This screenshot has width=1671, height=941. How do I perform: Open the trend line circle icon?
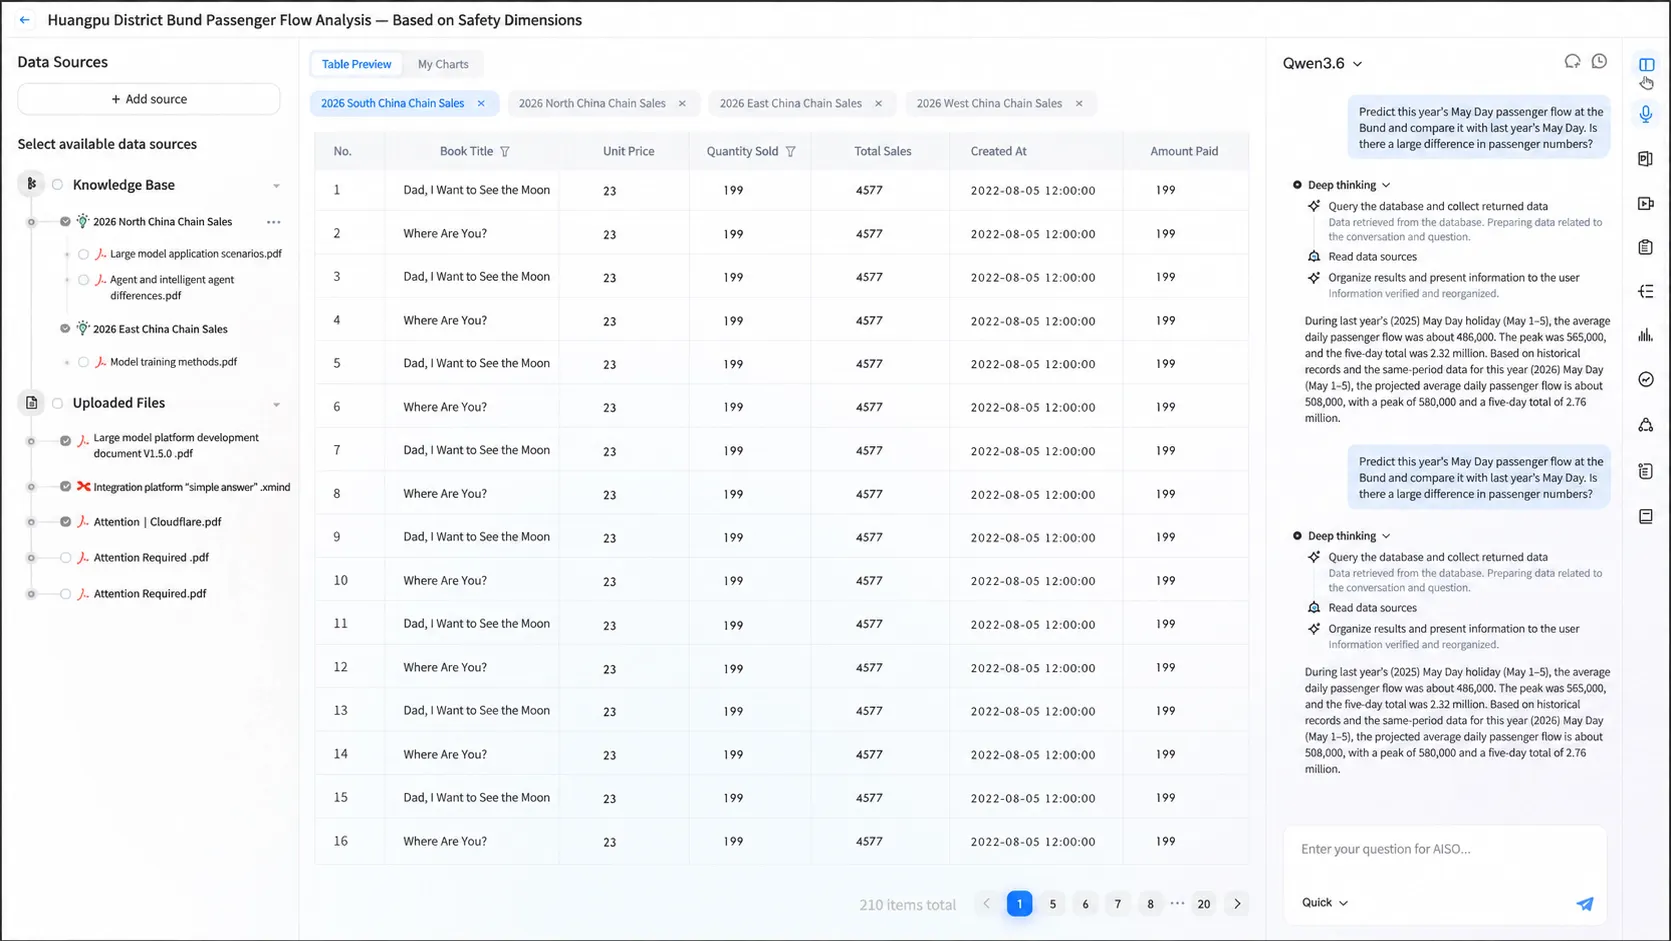coord(1645,379)
